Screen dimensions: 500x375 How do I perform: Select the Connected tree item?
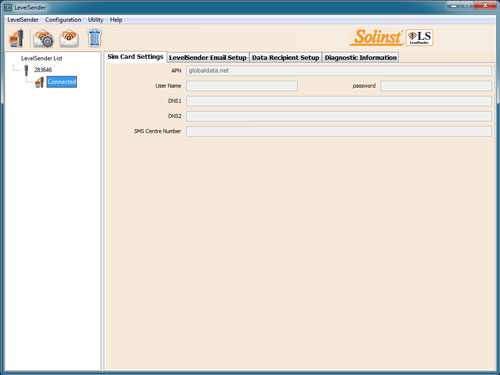tap(62, 82)
